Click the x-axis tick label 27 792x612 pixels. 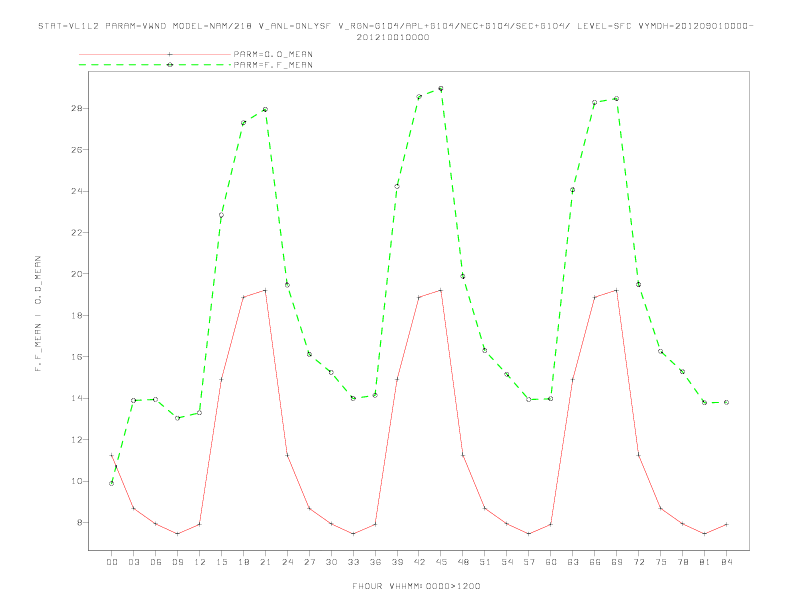(x=309, y=562)
